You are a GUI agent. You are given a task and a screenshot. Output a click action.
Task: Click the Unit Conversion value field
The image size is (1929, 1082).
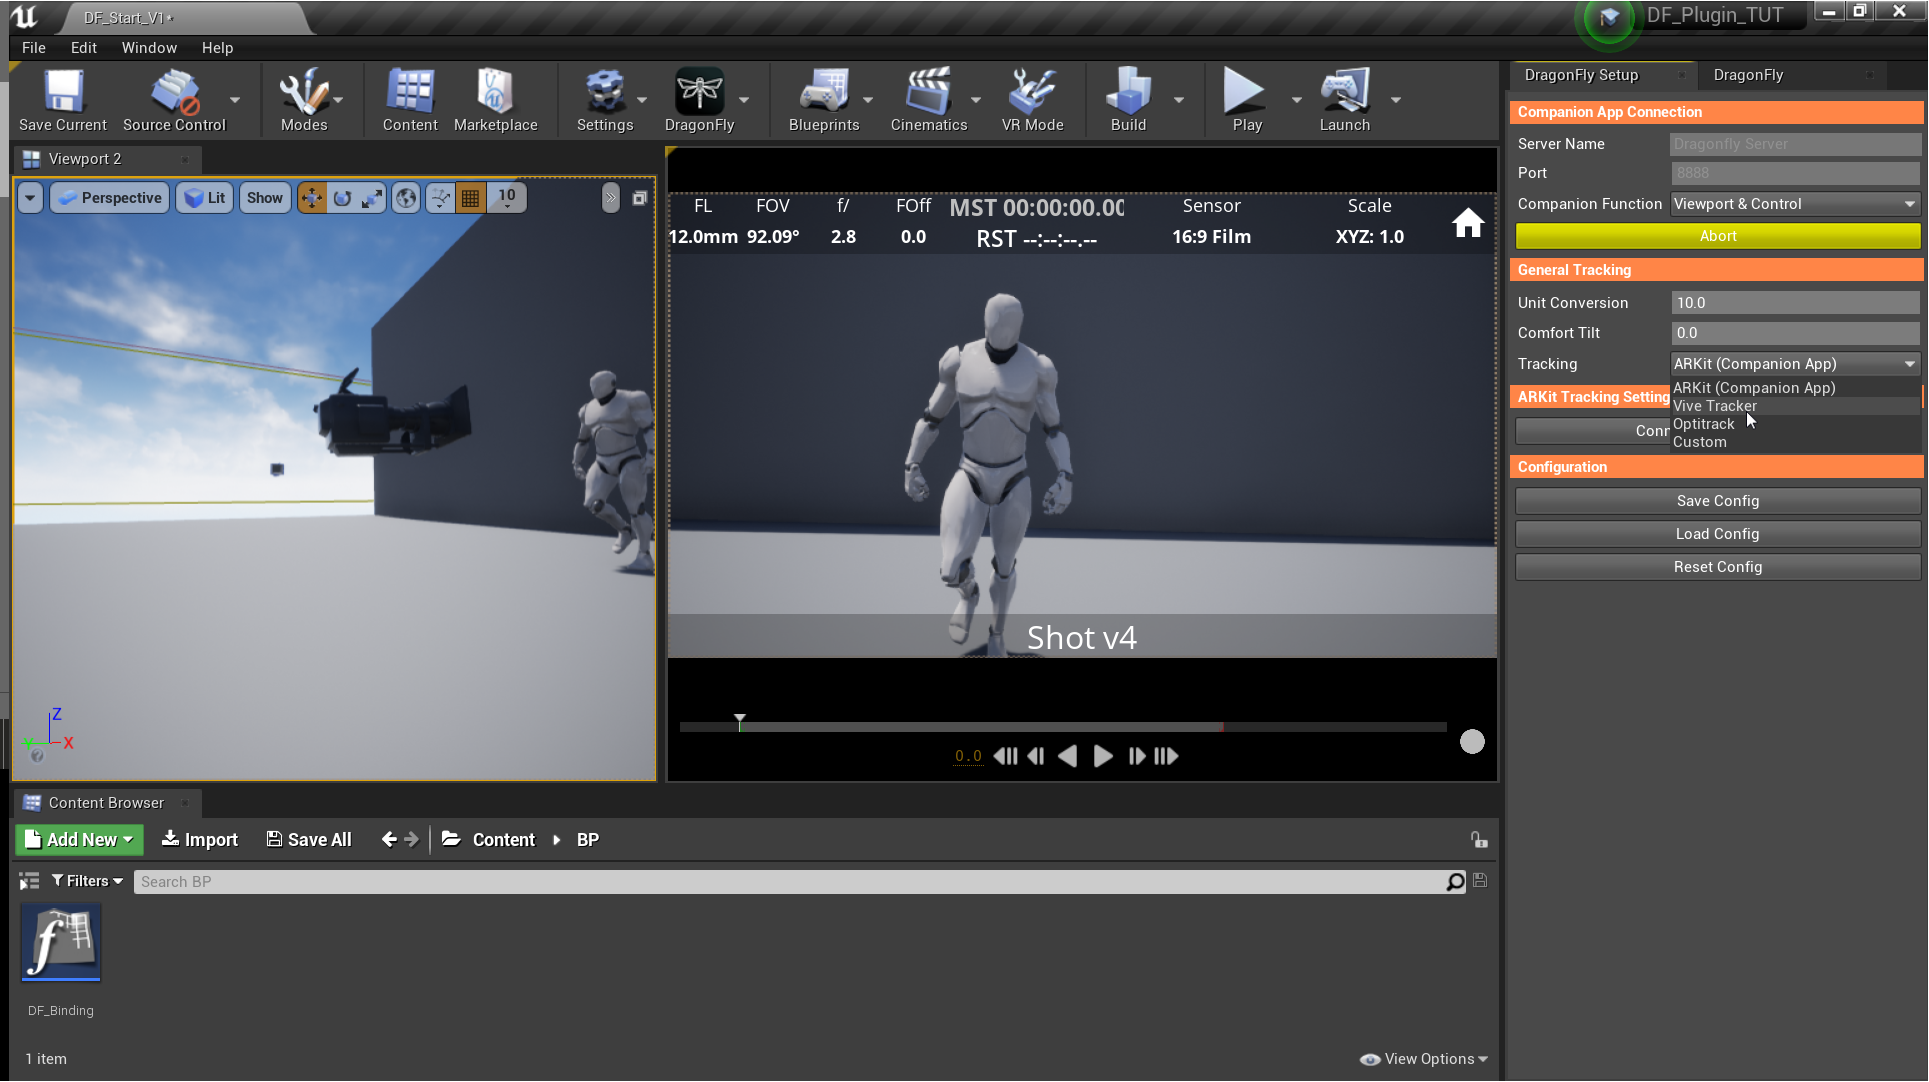coord(1795,303)
